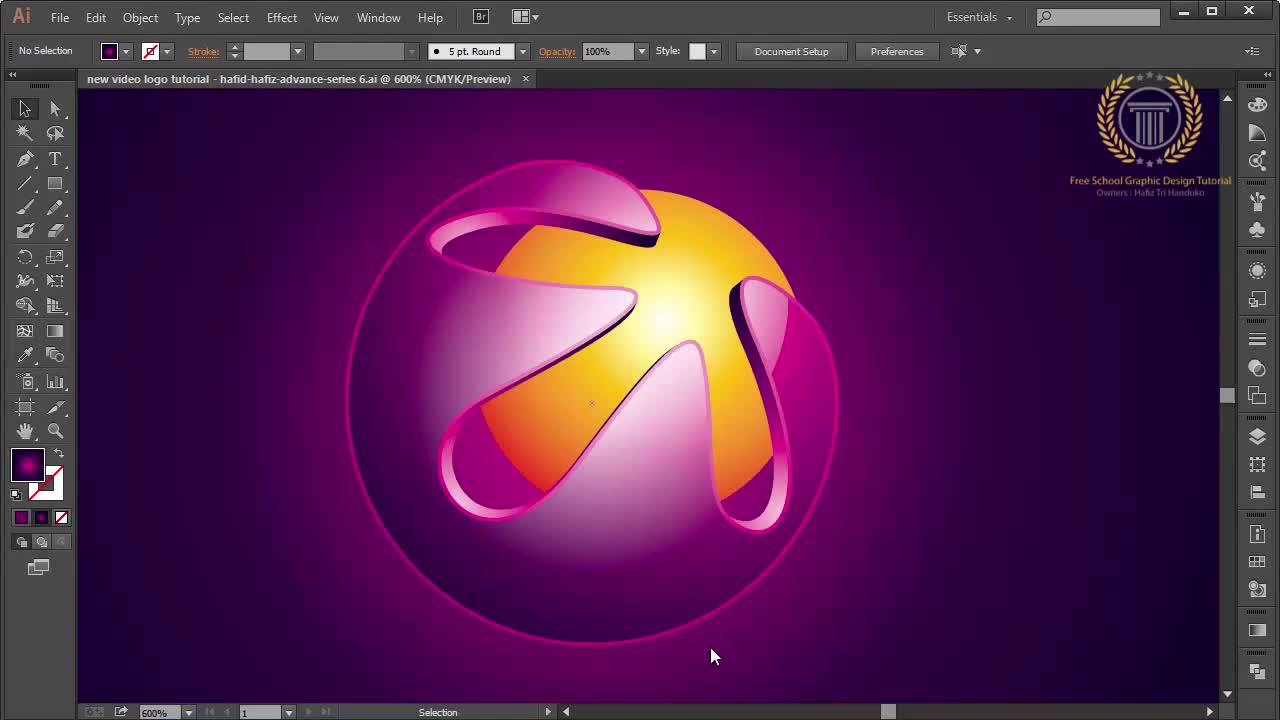
Task: Select the Pencil tool
Action: point(55,208)
